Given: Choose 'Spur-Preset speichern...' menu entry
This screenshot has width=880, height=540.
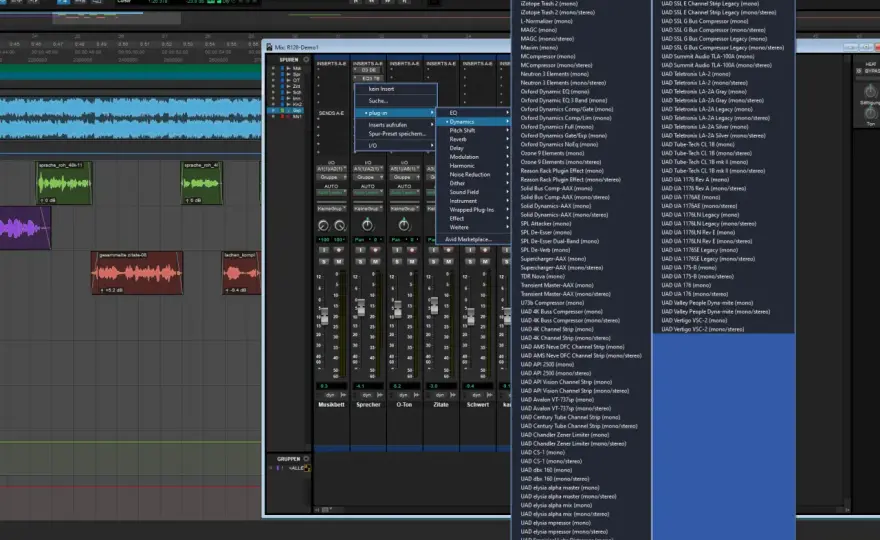Looking at the screenshot, I should click(x=396, y=134).
